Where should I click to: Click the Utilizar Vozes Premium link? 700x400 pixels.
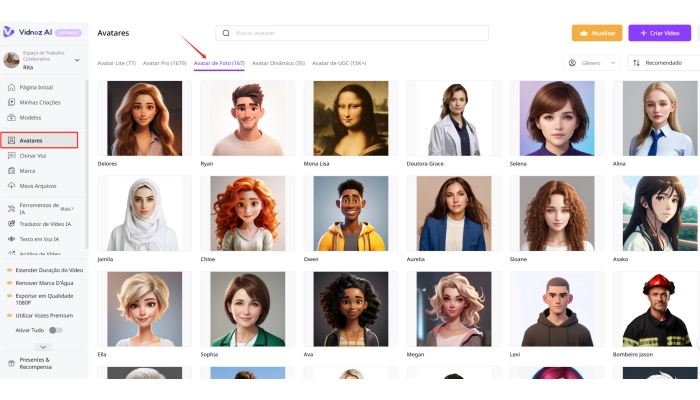click(44, 315)
